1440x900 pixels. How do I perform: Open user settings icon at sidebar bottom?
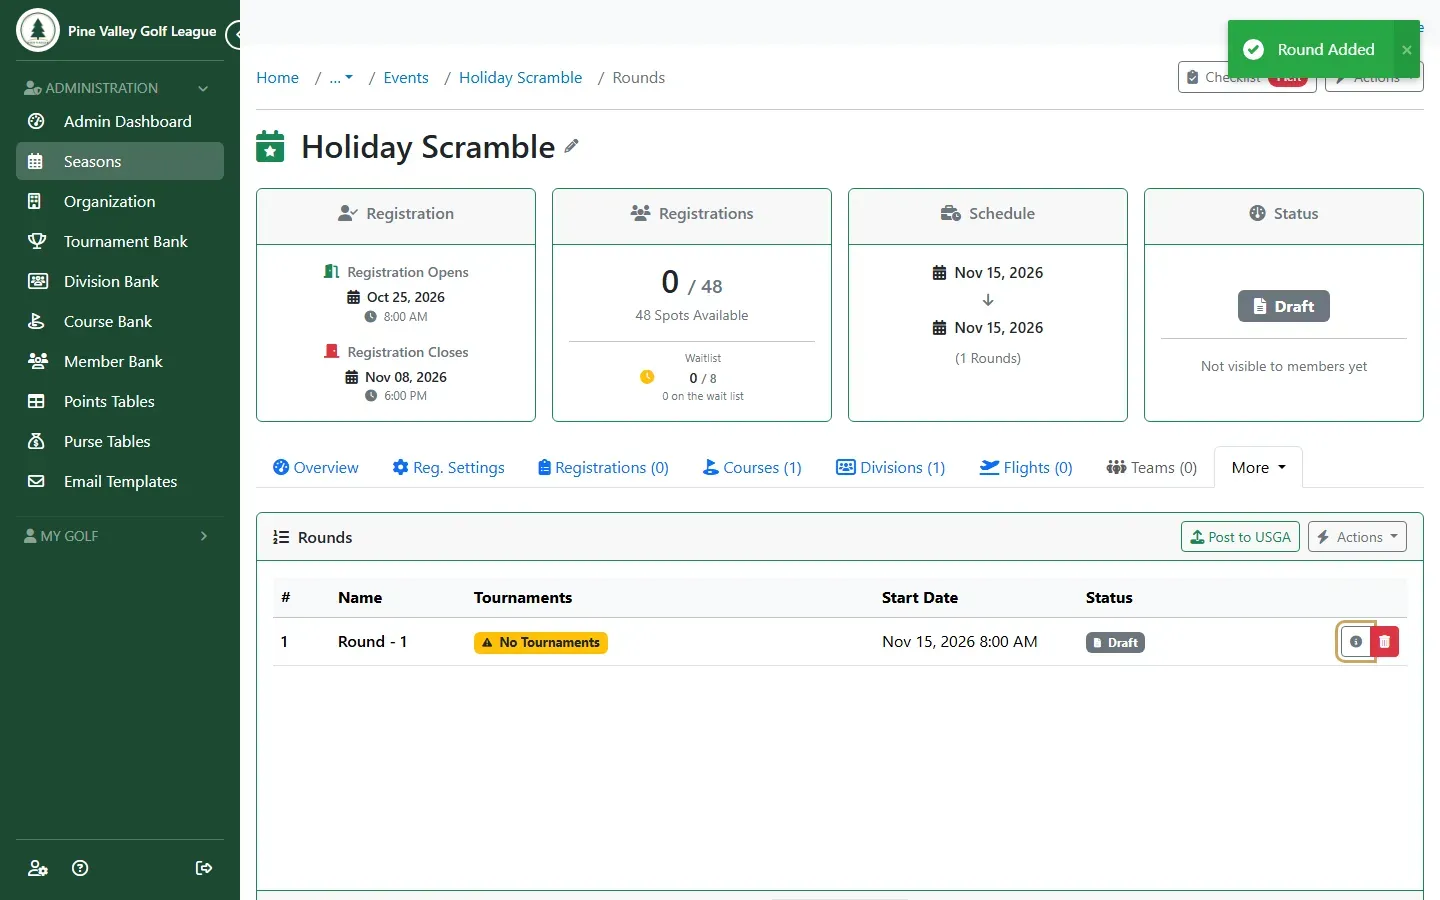pos(37,868)
